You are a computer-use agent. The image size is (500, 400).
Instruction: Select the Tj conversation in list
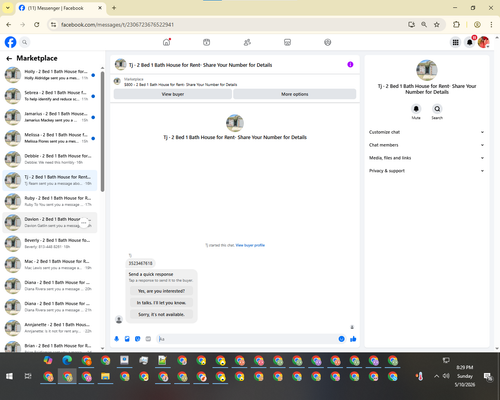pos(50,180)
